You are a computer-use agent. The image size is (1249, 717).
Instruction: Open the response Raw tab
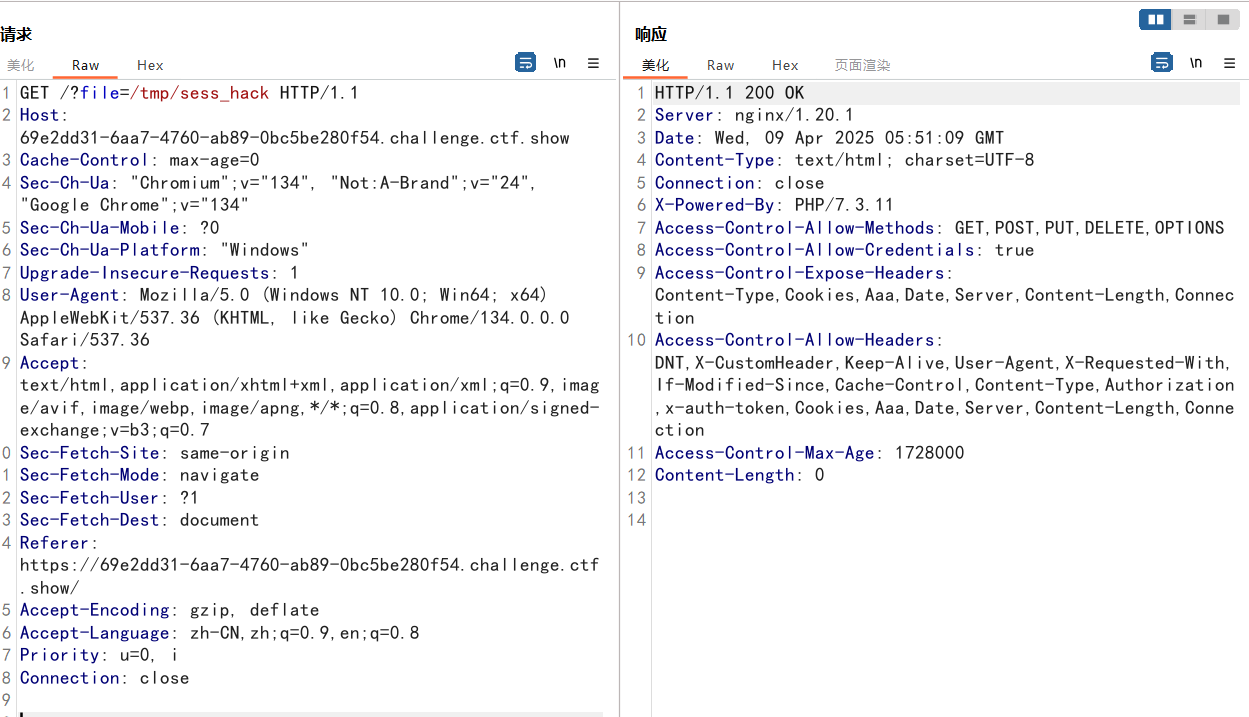[720, 65]
